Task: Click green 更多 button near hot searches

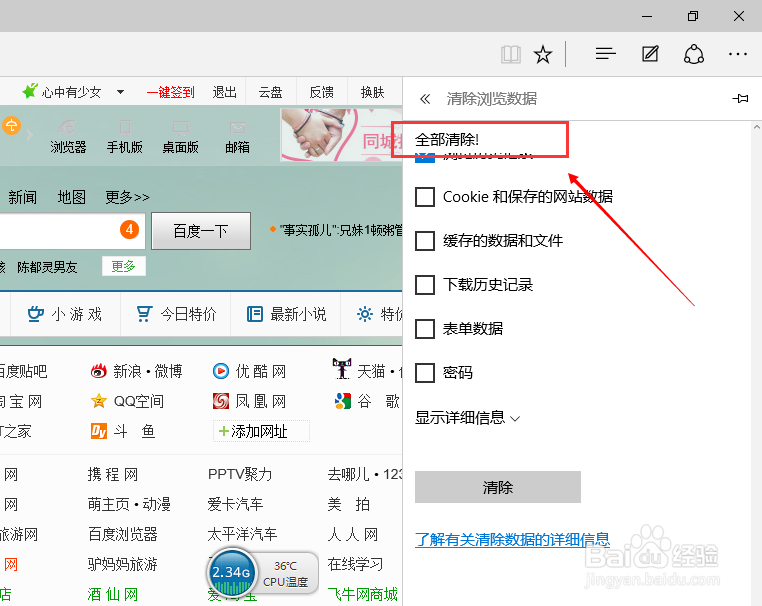Action: tap(123, 266)
